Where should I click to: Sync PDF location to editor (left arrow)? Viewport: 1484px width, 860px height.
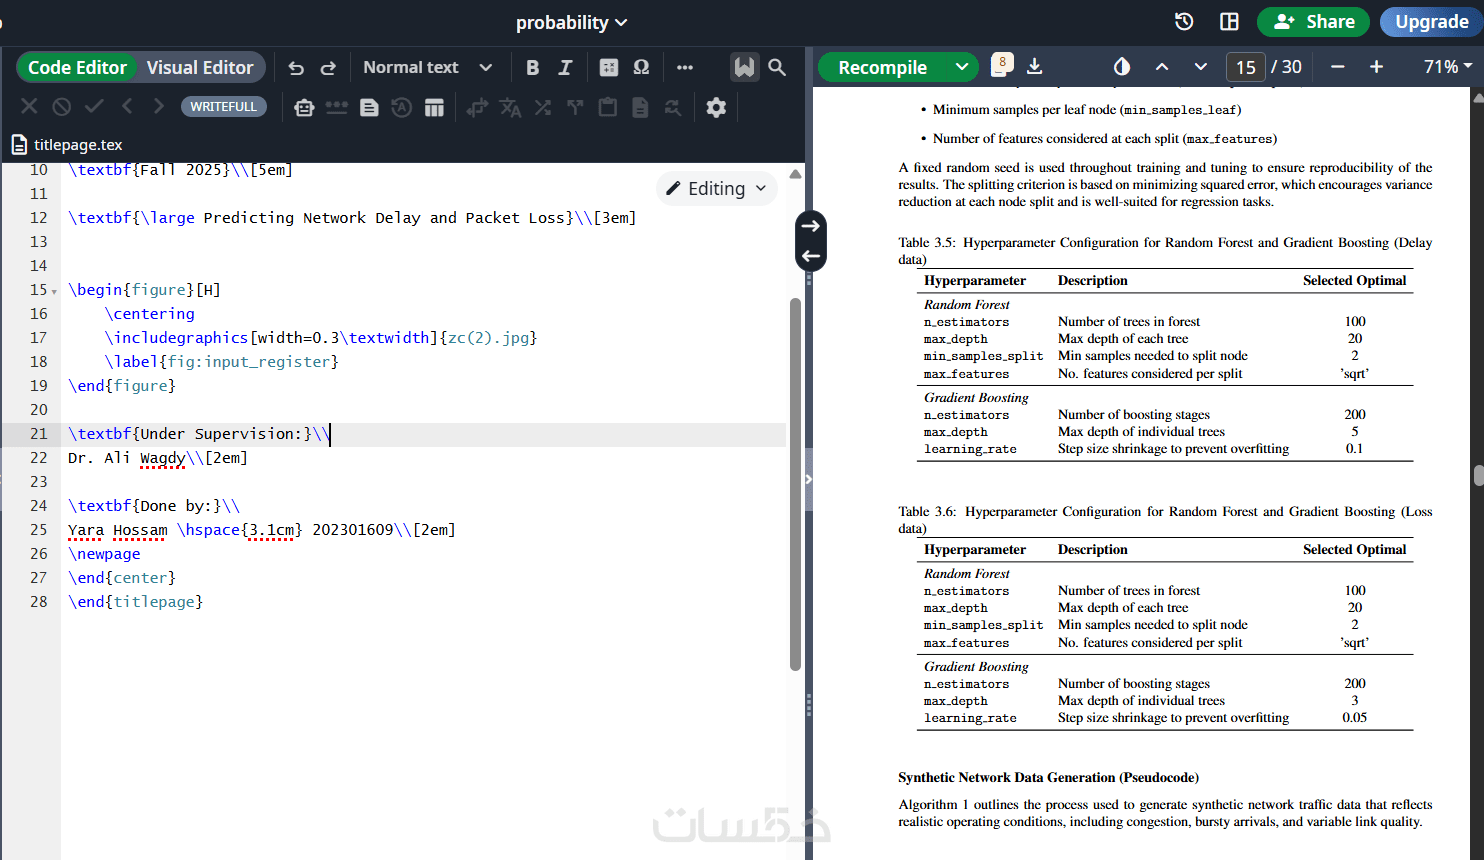pos(811,256)
